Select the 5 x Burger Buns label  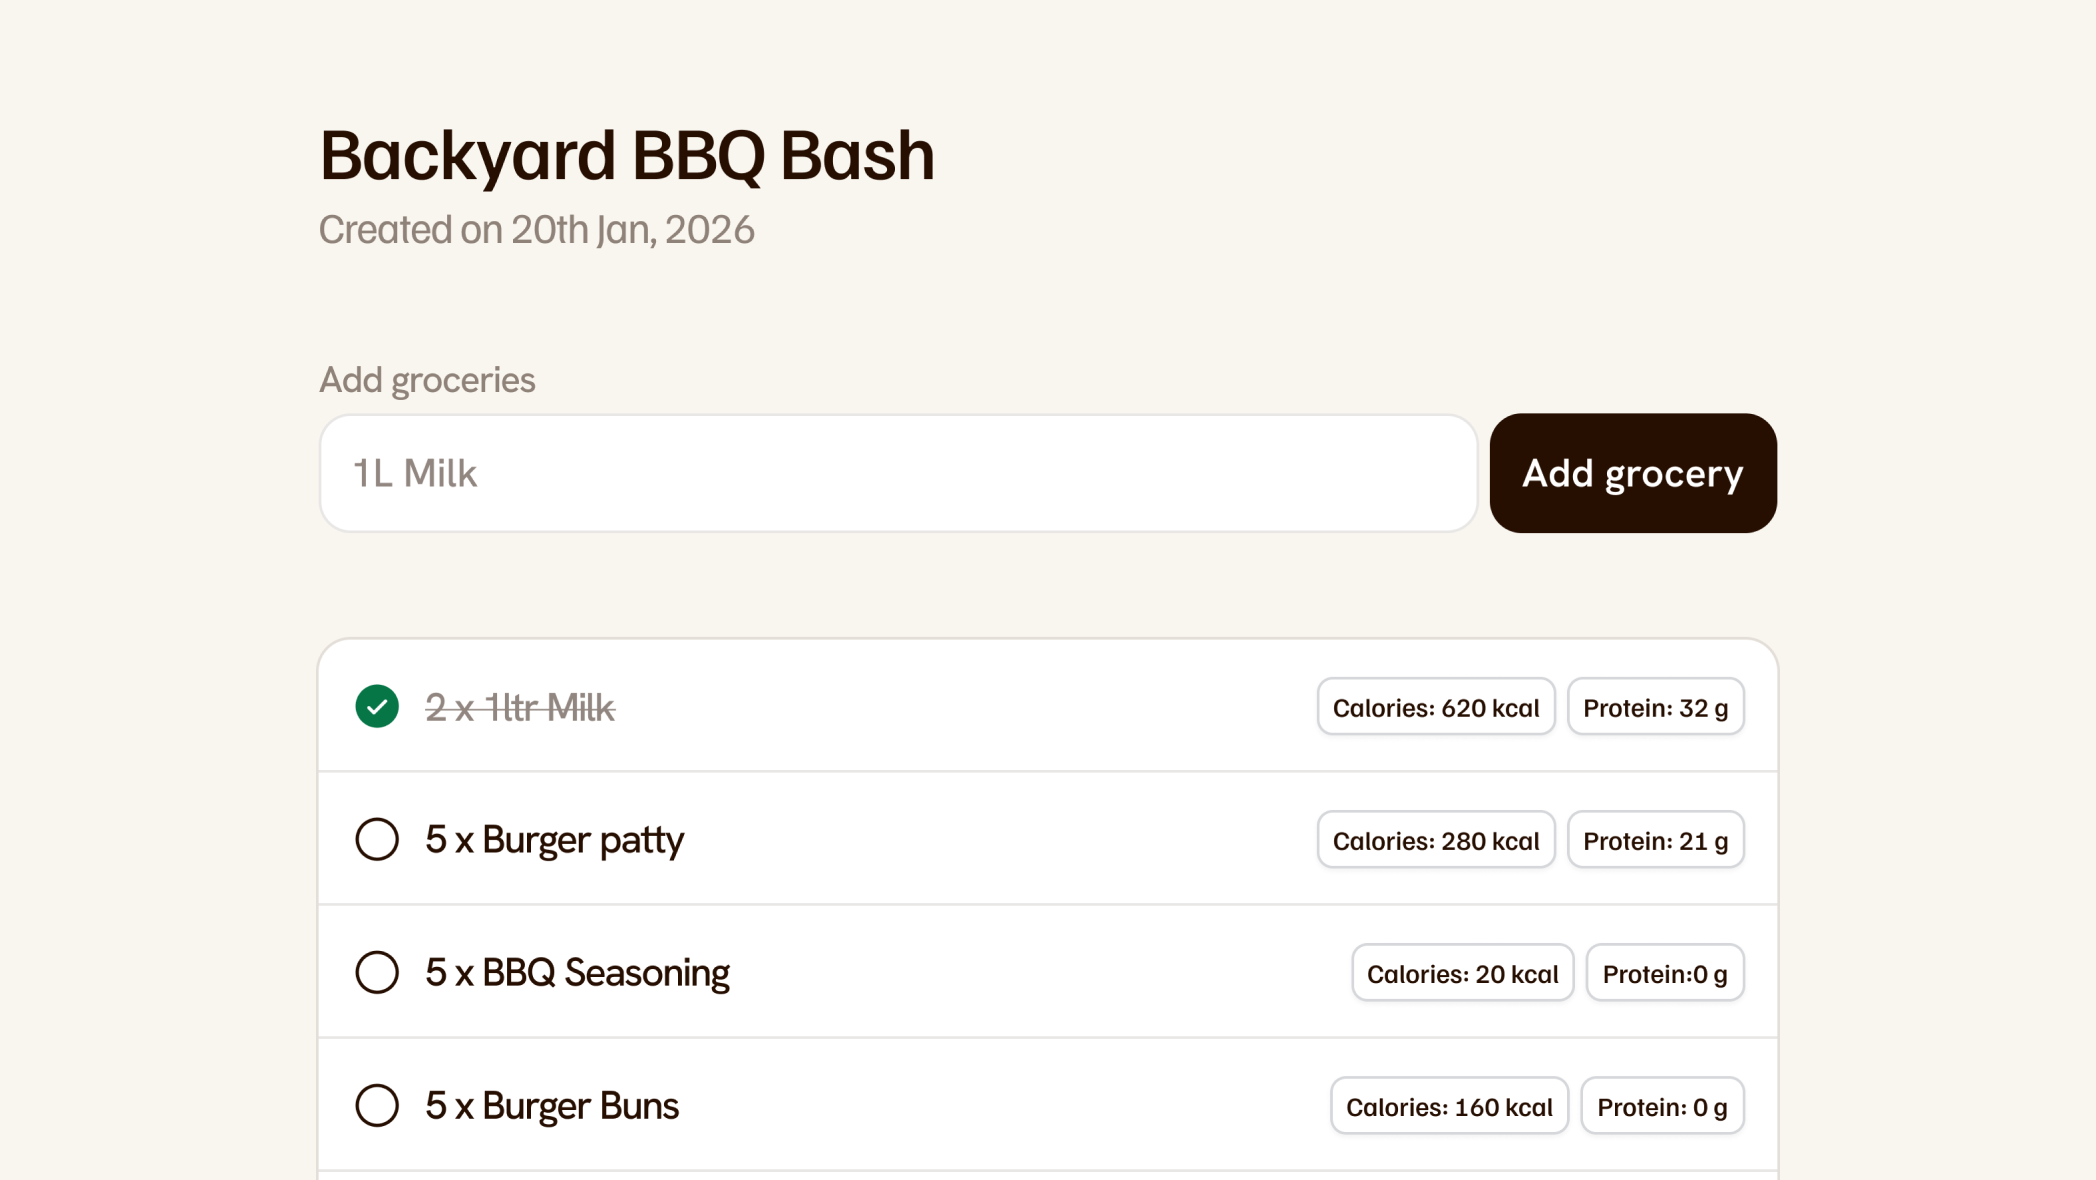pos(552,1106)
